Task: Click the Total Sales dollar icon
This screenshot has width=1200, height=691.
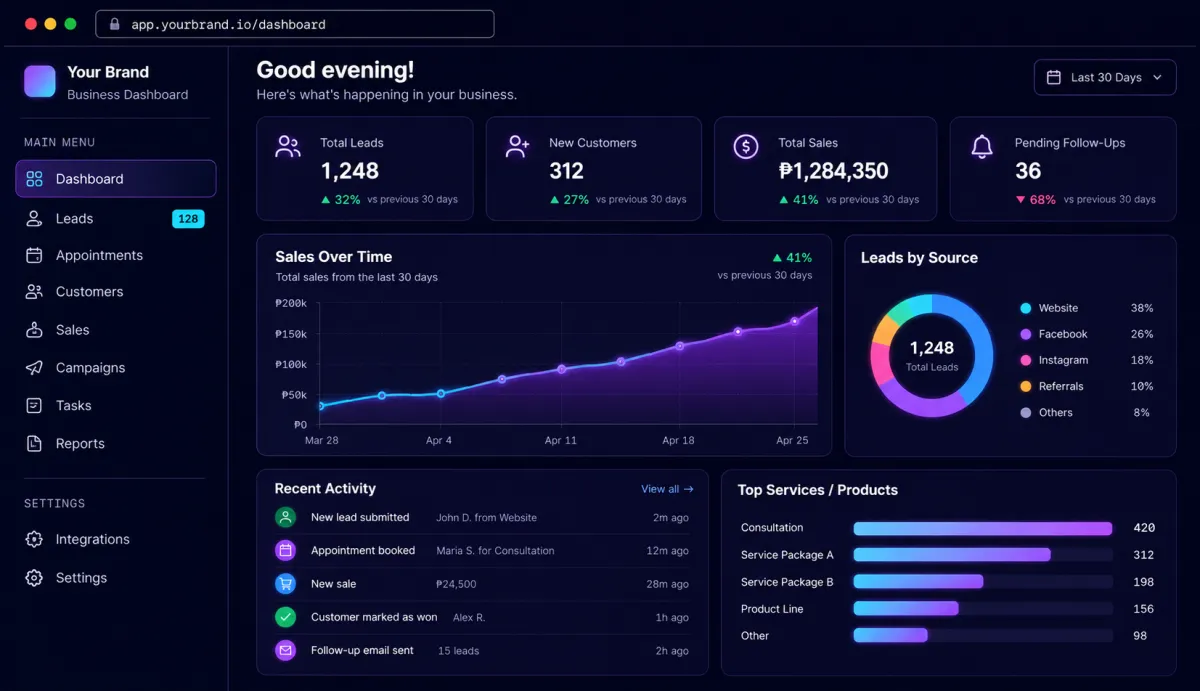Action: 746,147
